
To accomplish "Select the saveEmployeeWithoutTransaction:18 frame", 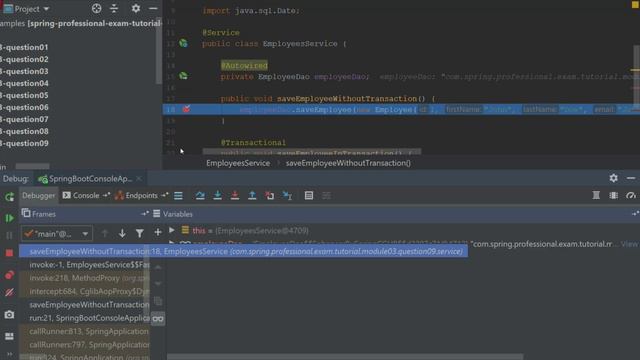I will 244,251.
